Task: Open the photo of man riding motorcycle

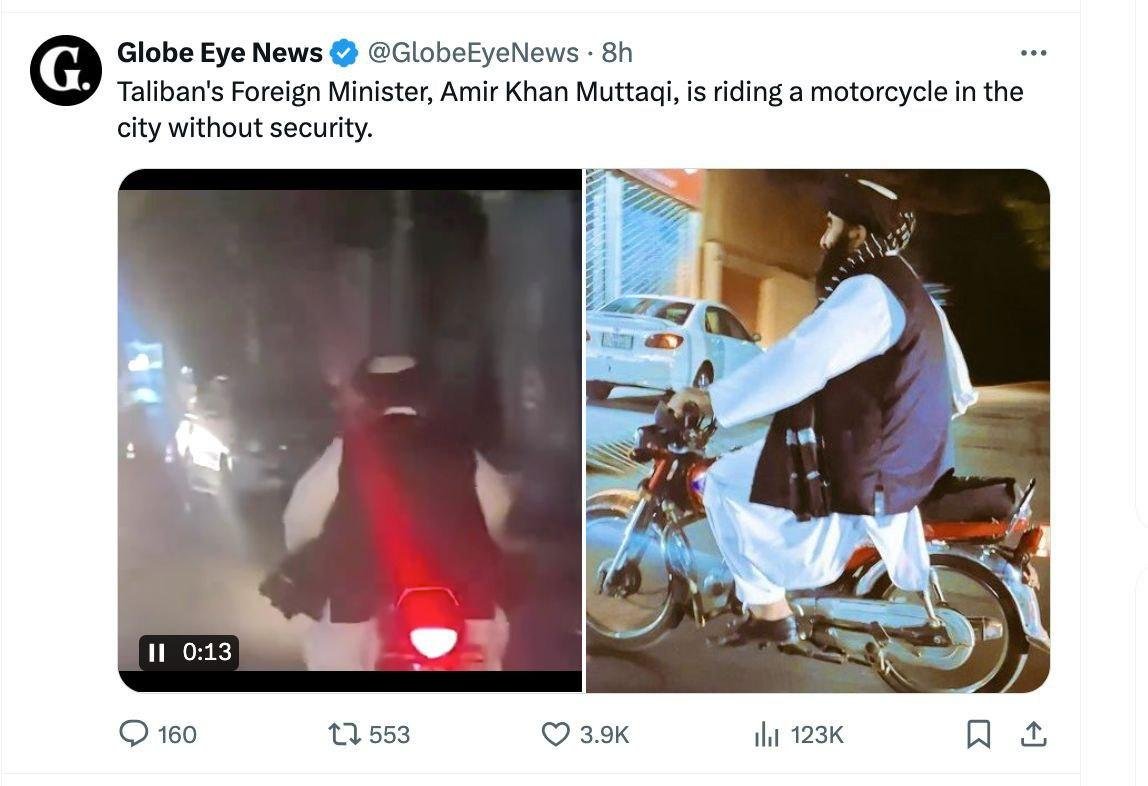Action: (817, 430)
